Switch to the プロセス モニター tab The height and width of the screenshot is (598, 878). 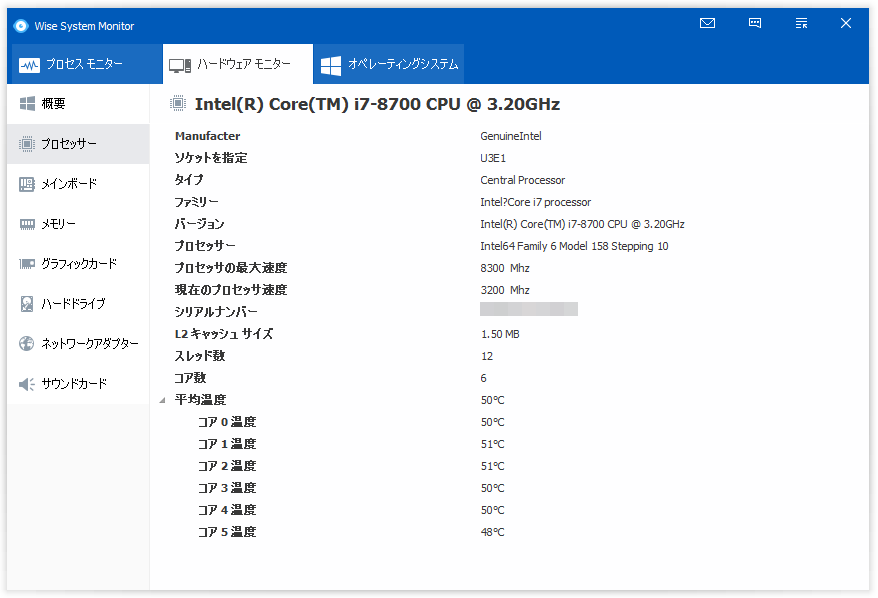(87, 64)
